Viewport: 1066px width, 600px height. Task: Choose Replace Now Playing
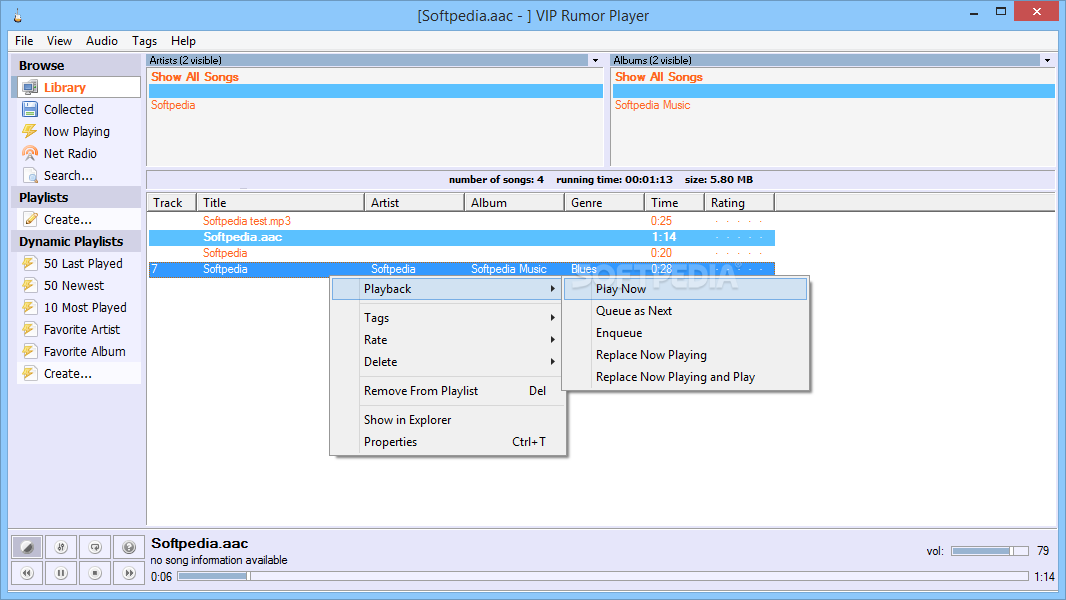(685, 355)
